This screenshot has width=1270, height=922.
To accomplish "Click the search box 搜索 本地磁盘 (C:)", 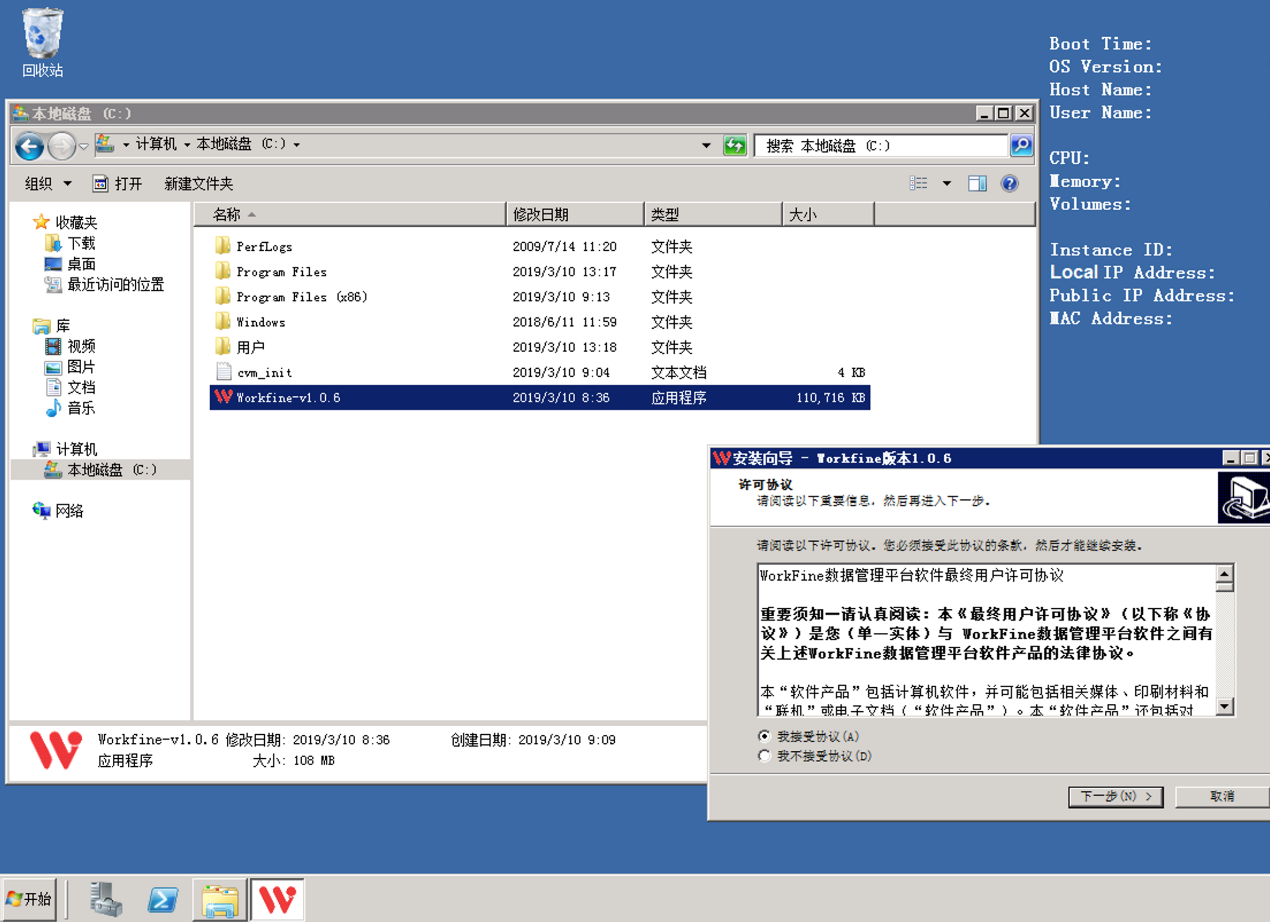I will [x=880, y=146].
